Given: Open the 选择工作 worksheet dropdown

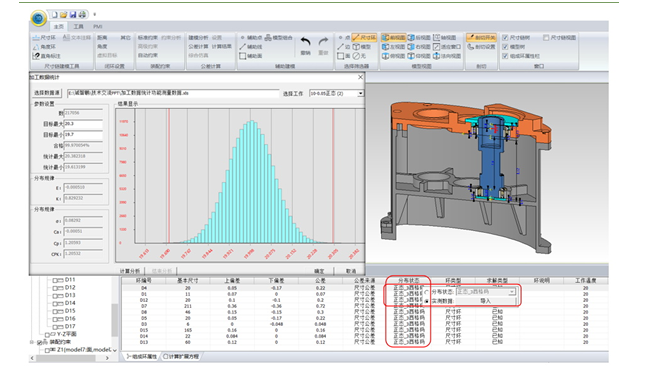Looking at the screenshot, I should coord(360,93).
